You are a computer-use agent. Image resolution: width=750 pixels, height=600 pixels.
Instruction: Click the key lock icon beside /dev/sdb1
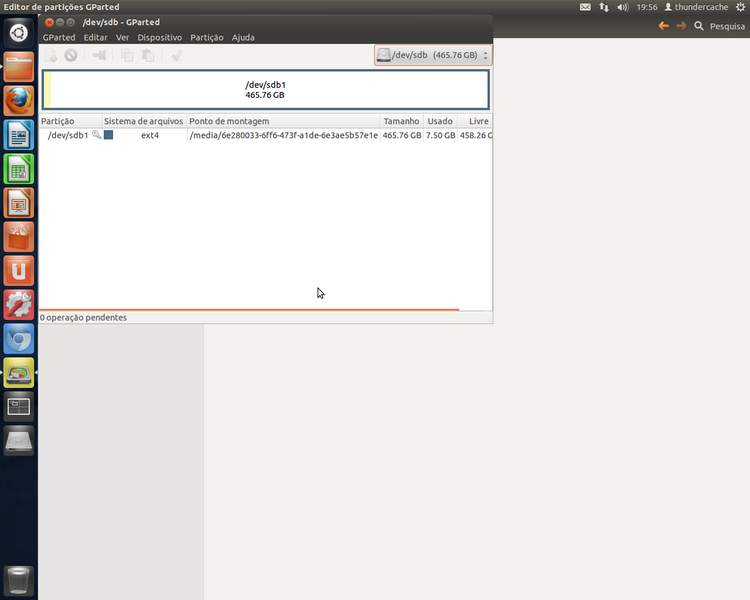[97, 135]
